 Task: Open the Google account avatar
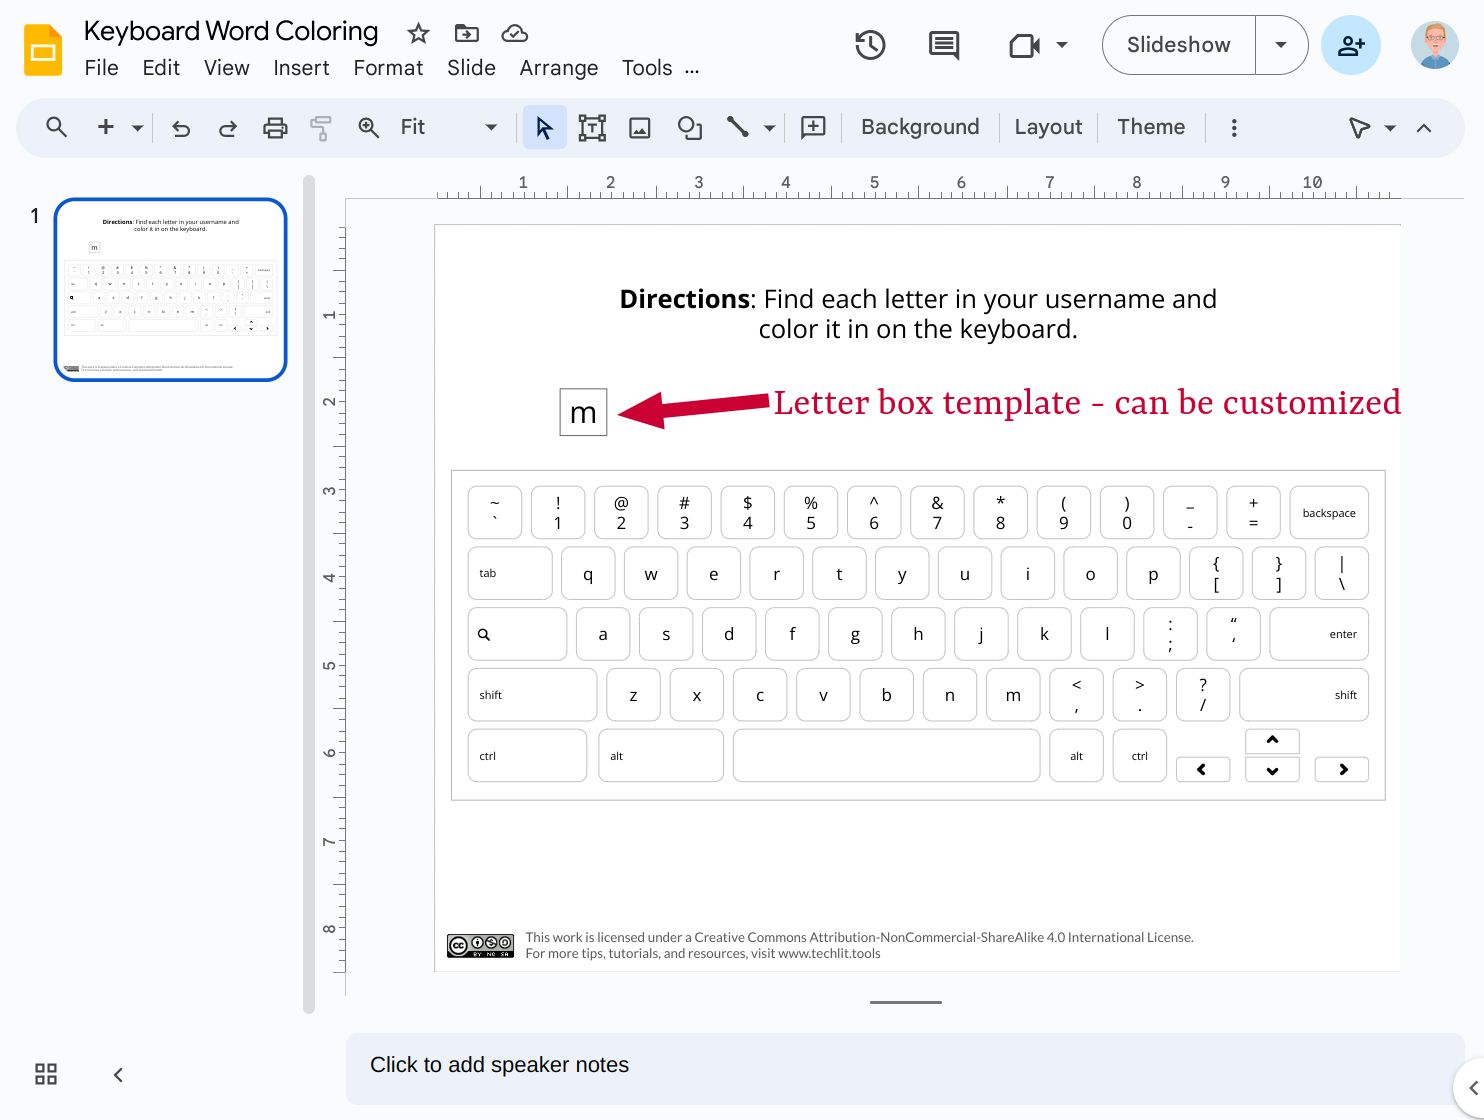tap(1435, 45)
